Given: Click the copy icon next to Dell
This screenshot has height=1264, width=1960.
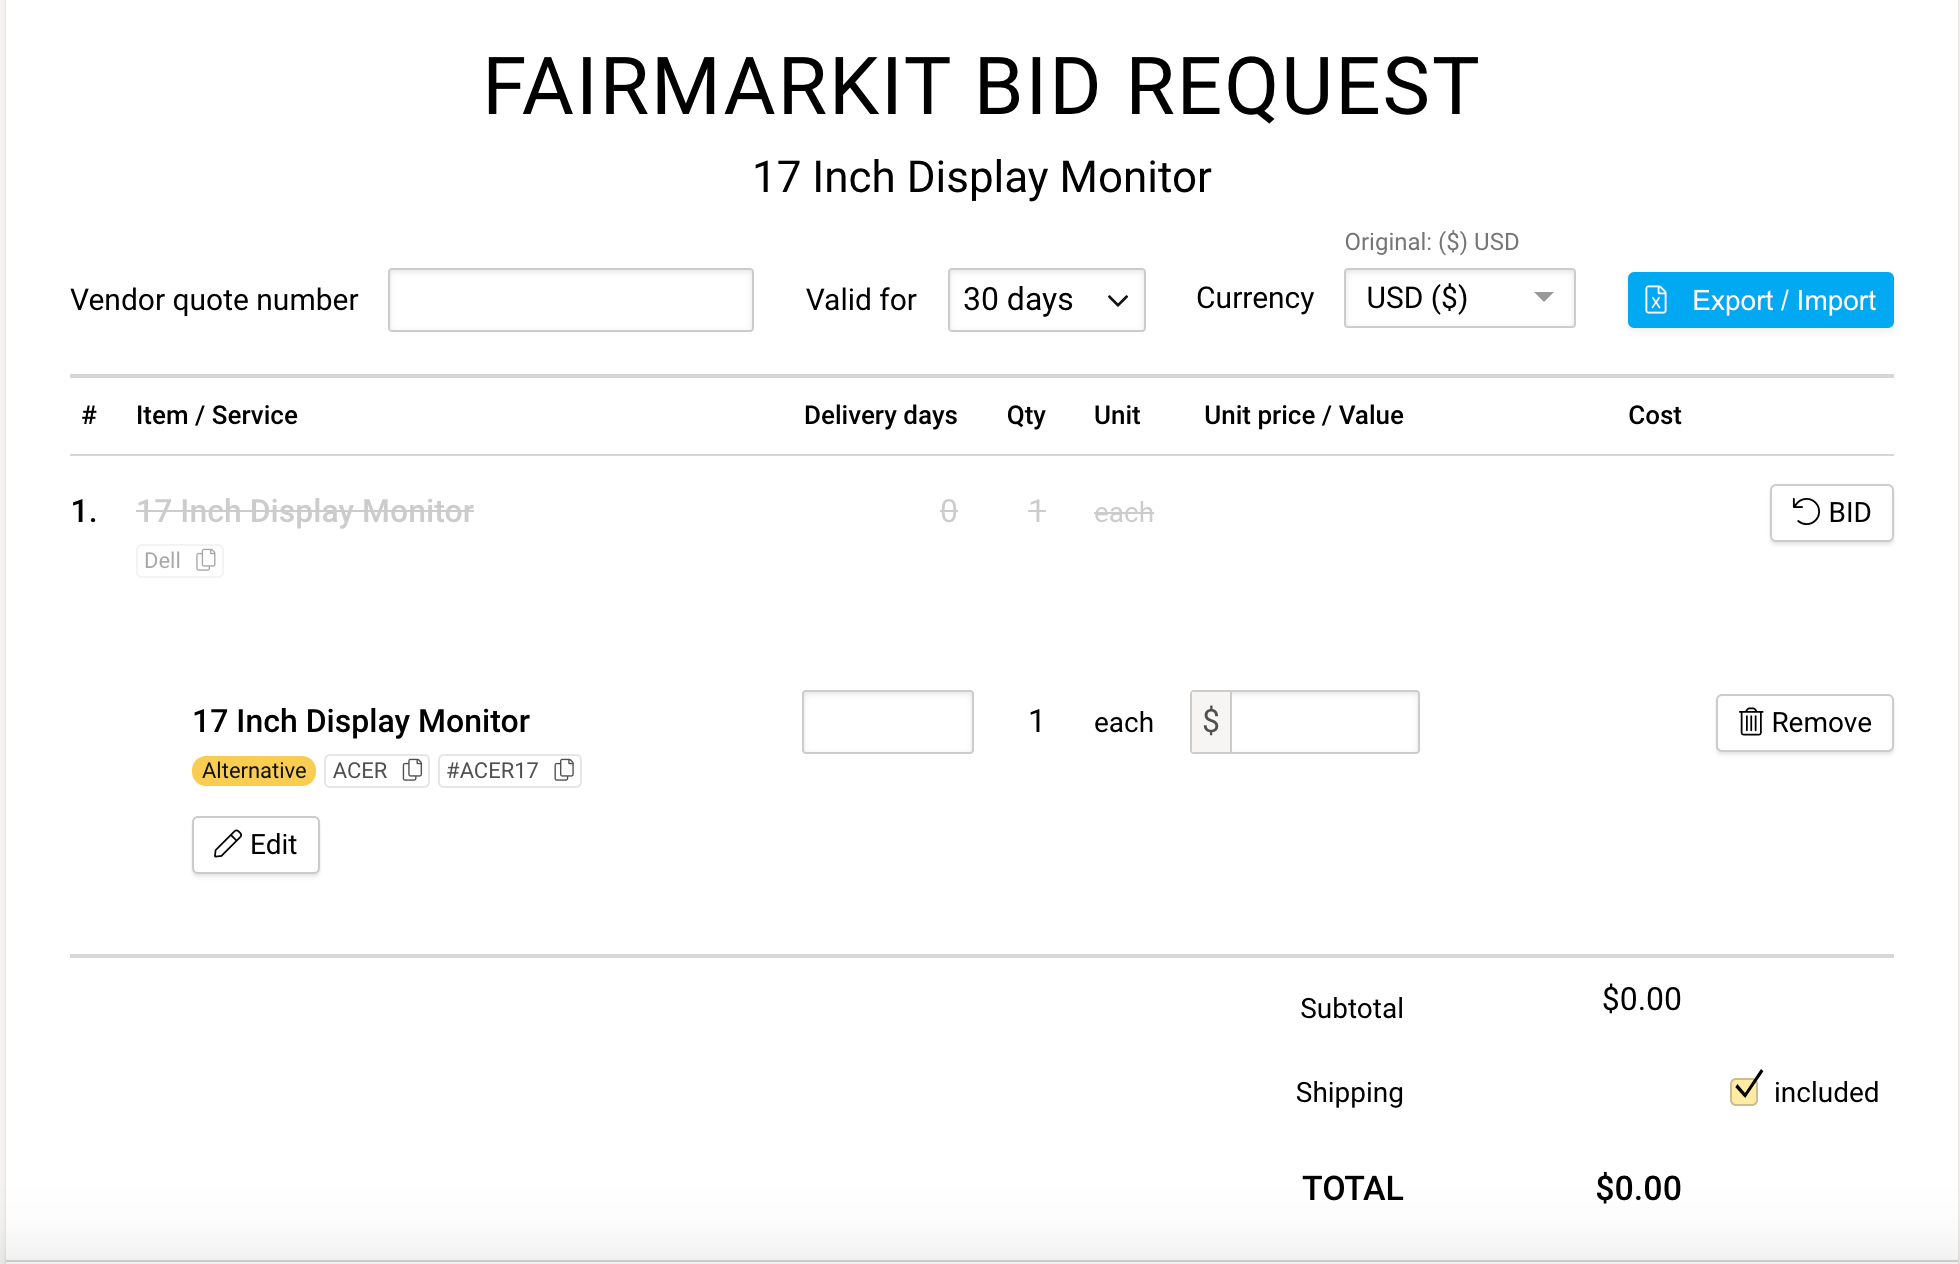Looking at the screenshot, I should [206, 560].
